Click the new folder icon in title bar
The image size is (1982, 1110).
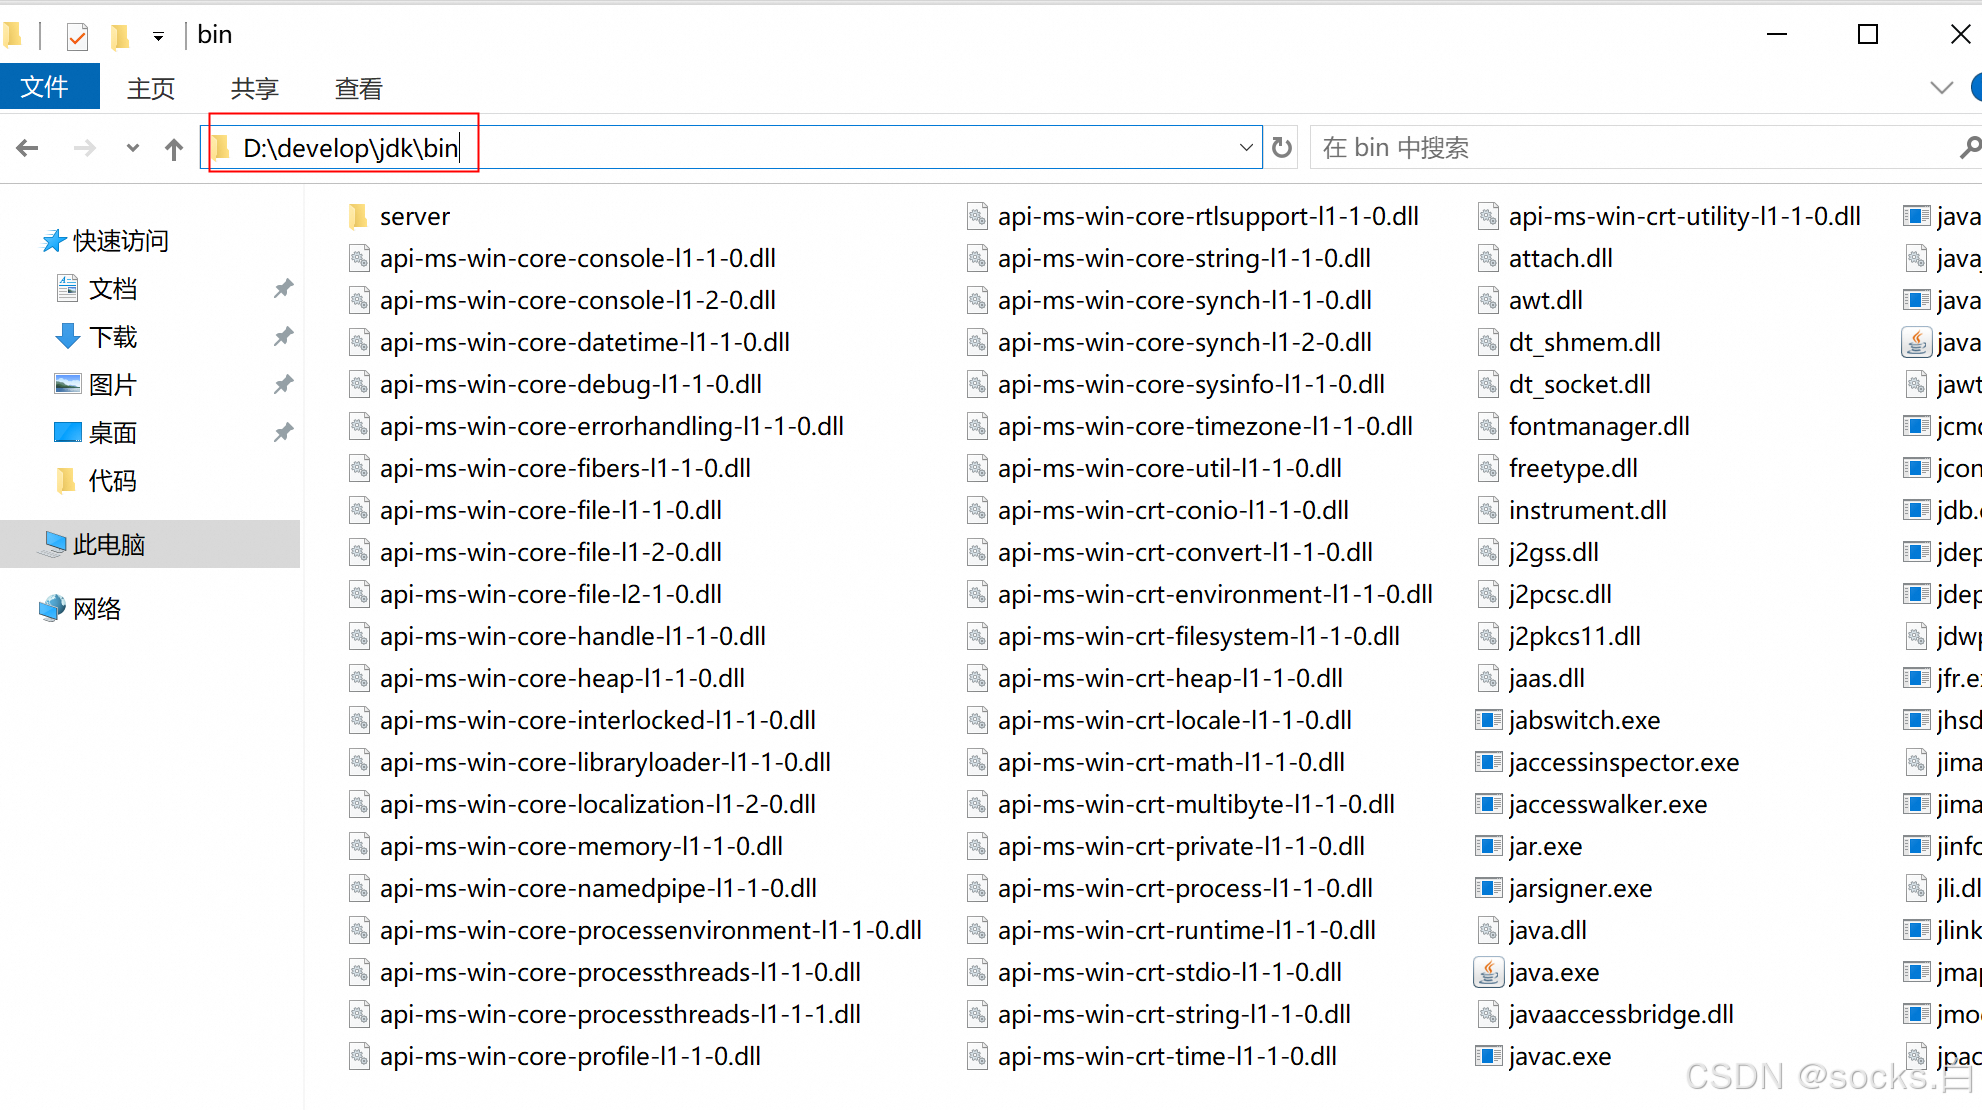(x=120, y=37)
